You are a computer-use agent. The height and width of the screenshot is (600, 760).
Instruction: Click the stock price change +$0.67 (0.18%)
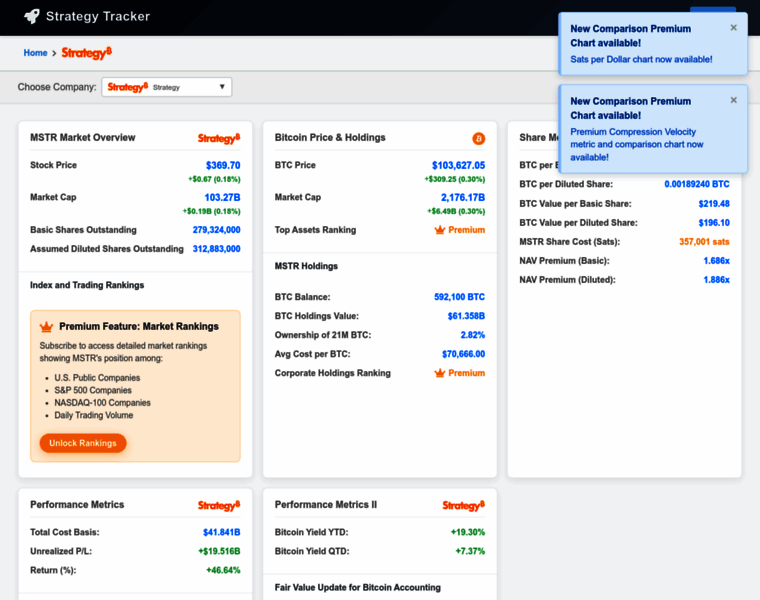(214, 179)
